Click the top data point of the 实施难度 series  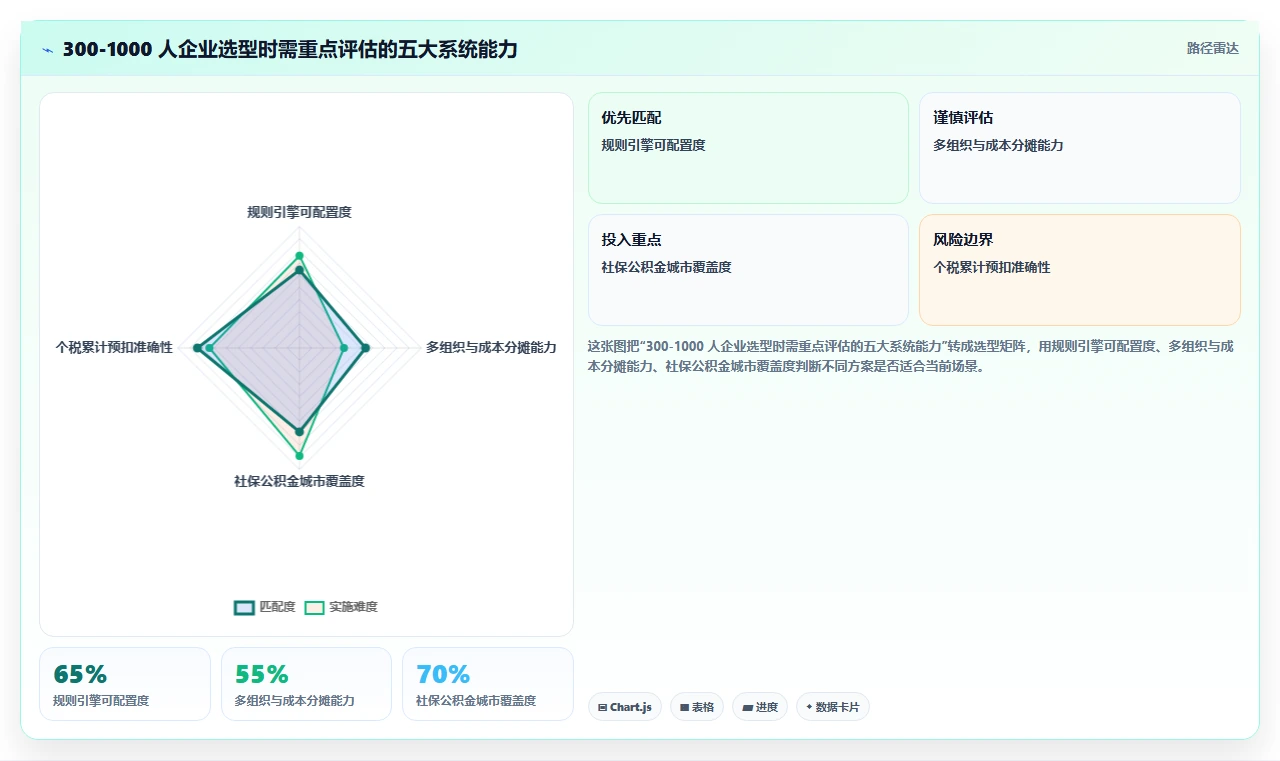(299, 256)
